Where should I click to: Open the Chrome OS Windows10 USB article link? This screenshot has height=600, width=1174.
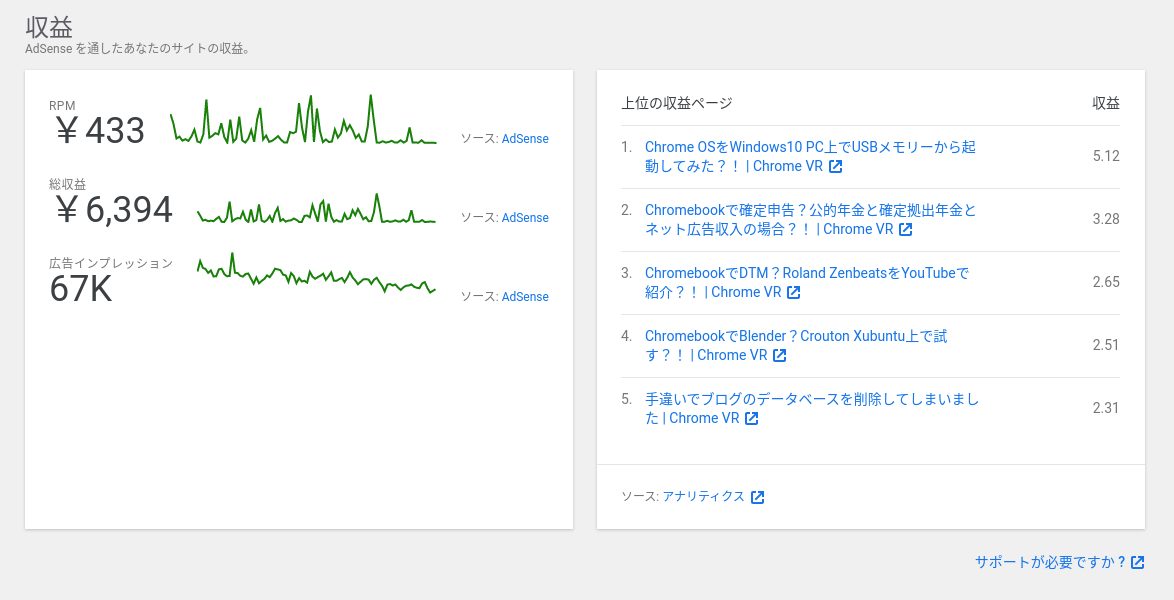pyautogui.click(x=810, y=157)
